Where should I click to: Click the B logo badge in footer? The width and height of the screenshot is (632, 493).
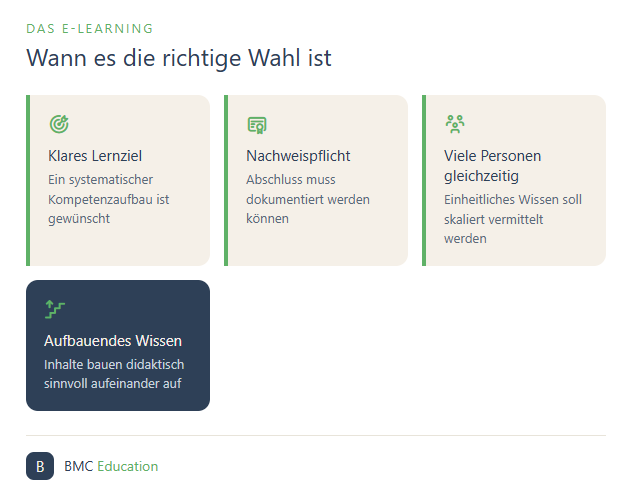click(40, 466)
